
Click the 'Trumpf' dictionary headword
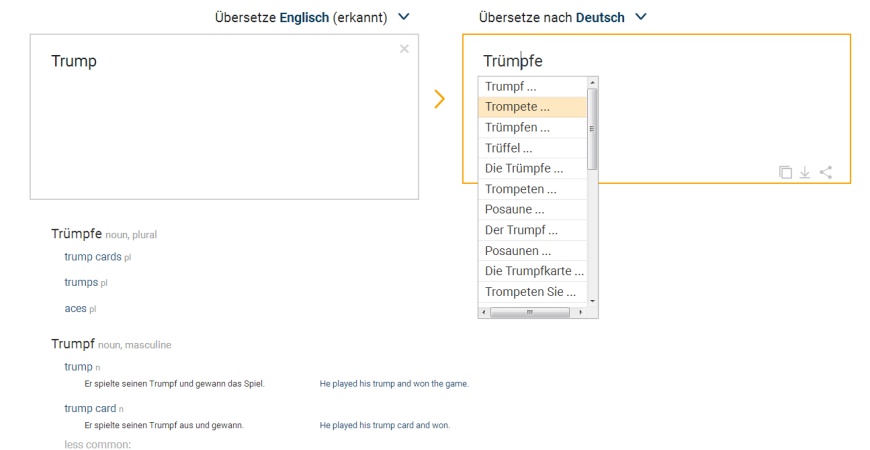pos(73,343)
